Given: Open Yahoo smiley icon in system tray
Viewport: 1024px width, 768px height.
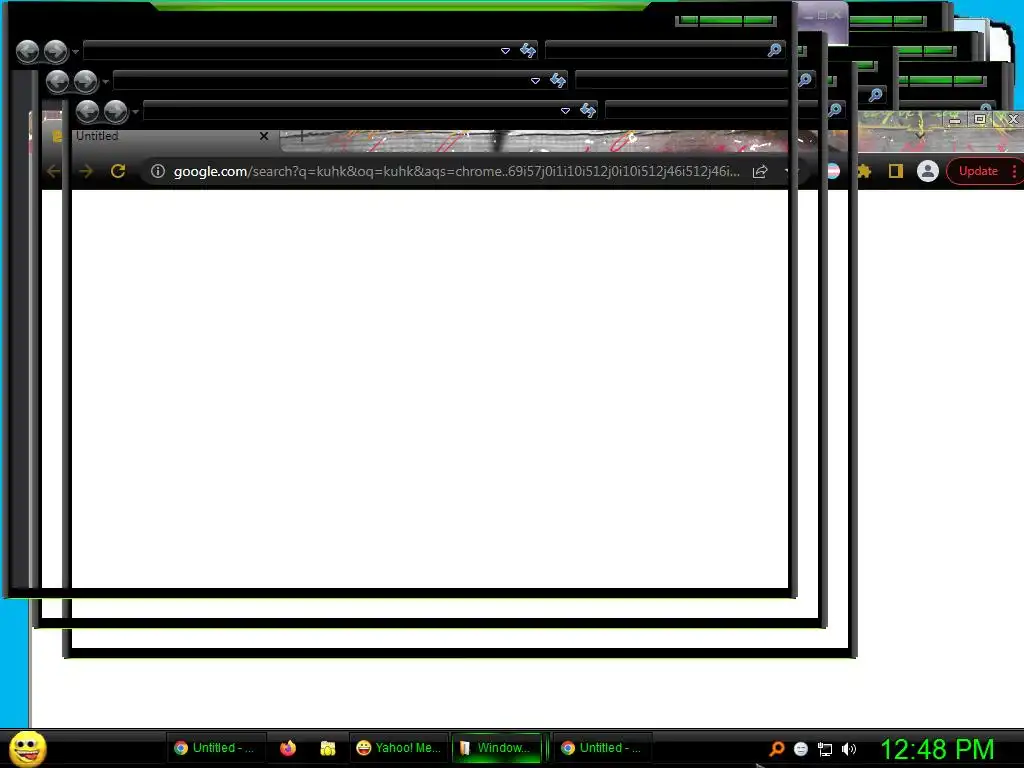Looking at the screenshot, I should point(801,749).
